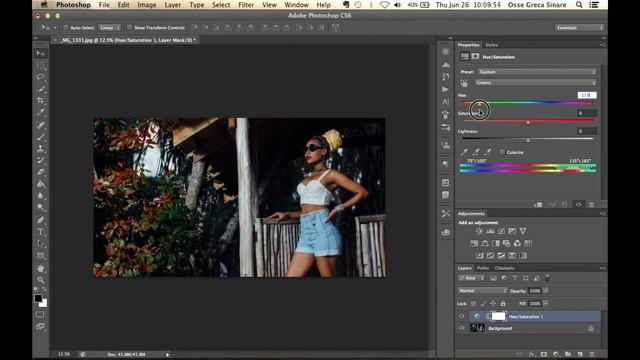Select the Background layer thumbnail

point(478,328)
